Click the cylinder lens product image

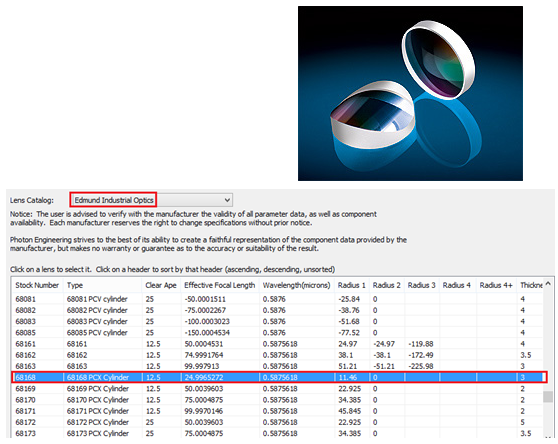pos(410,93)
